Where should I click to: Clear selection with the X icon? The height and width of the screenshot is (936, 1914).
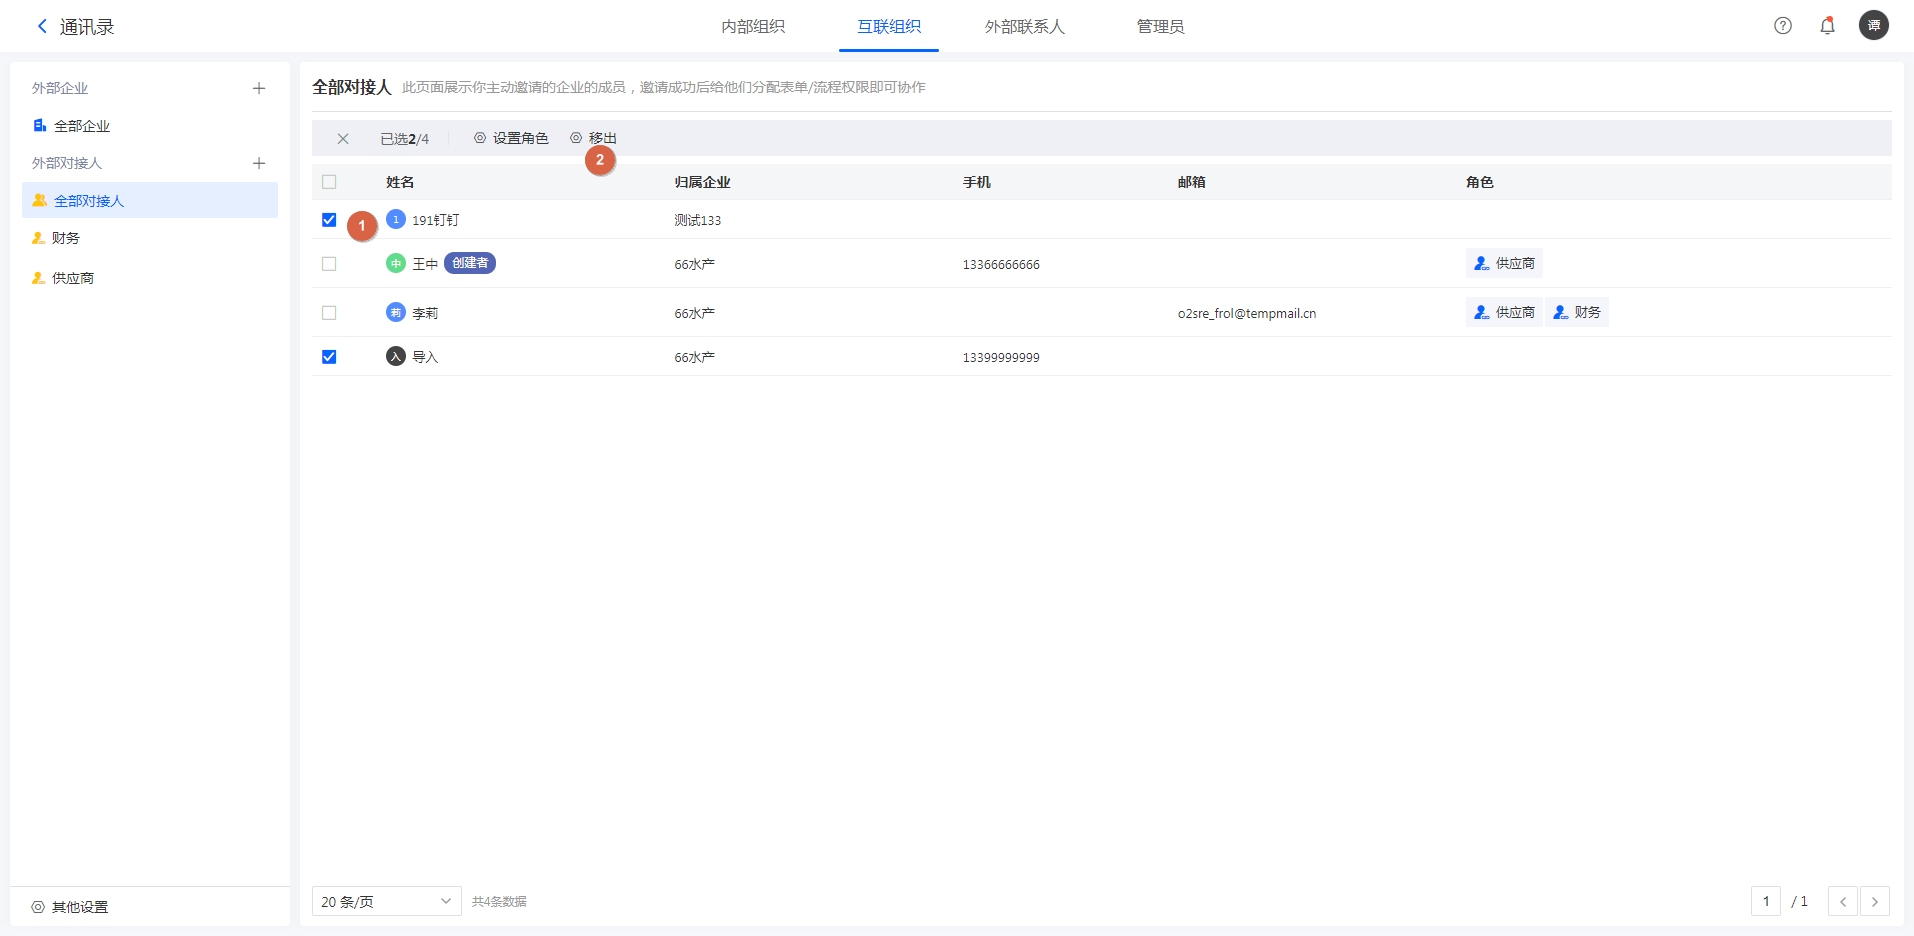pos(343,139)
